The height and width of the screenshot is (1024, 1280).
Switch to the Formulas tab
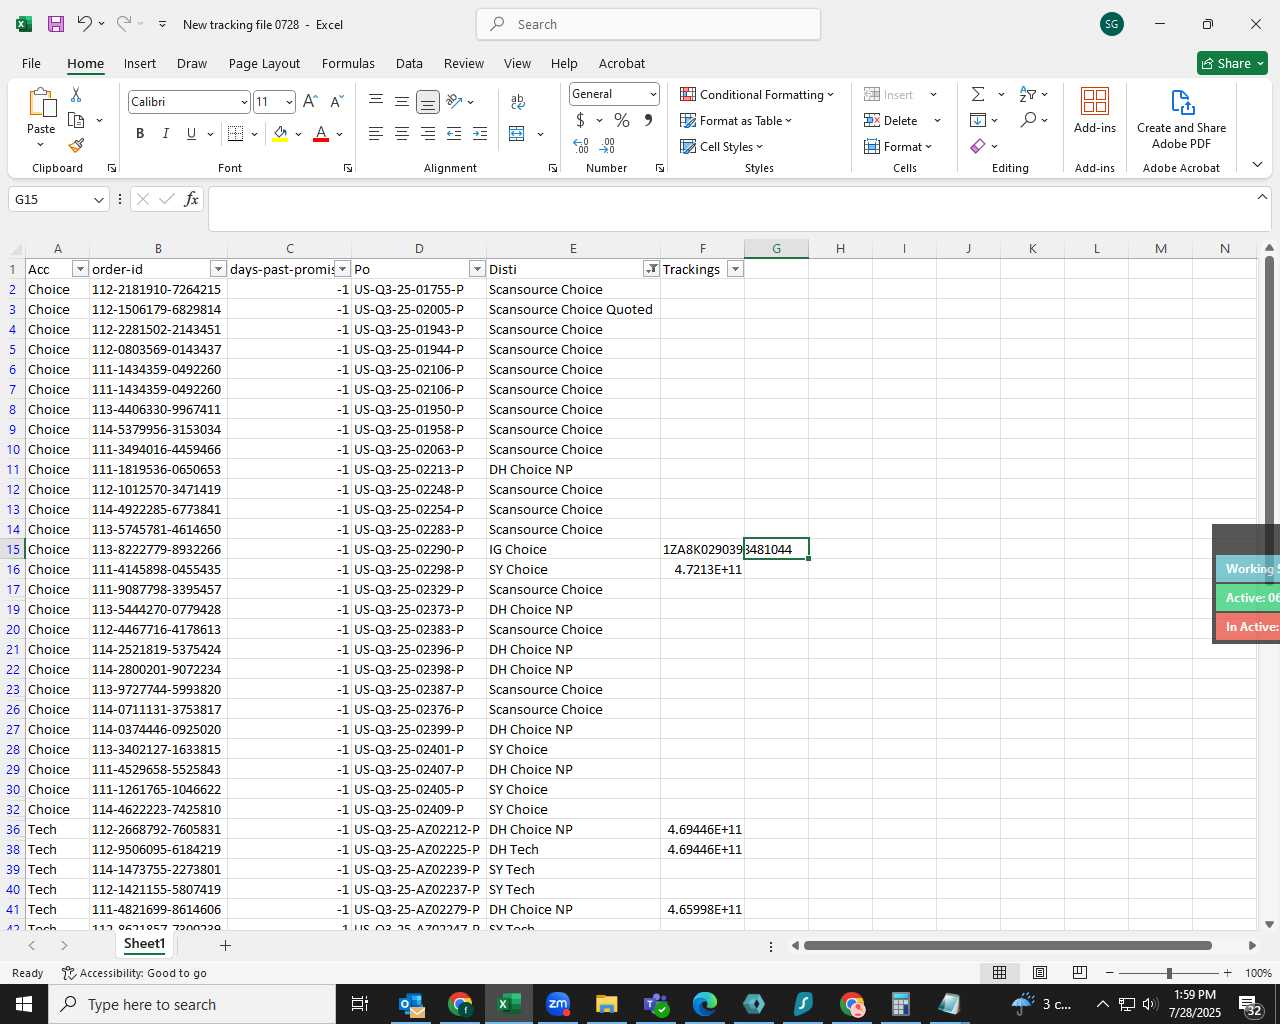[x=348, y=63]
